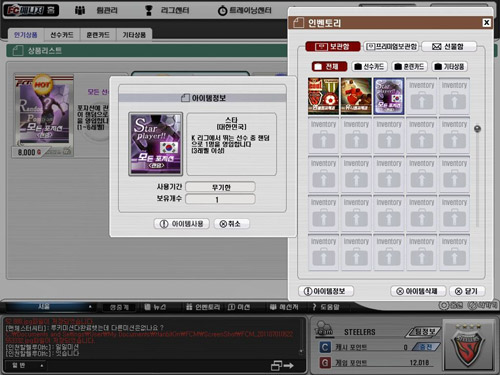
Task: Select the 기타상품 inventory filter
Action: pyautogui.click(x=450, y=67)
